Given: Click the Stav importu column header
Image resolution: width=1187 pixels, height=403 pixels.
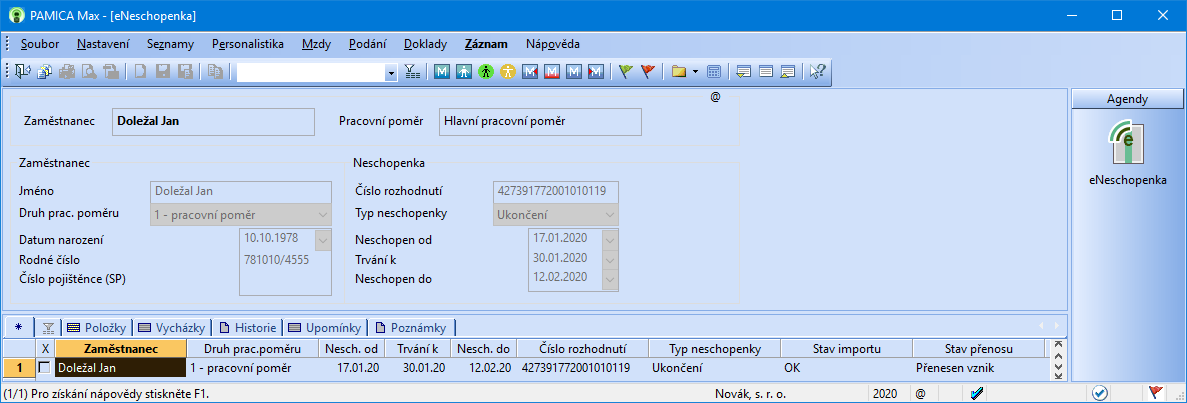Looking at the screenshot, I should (846, 348).
